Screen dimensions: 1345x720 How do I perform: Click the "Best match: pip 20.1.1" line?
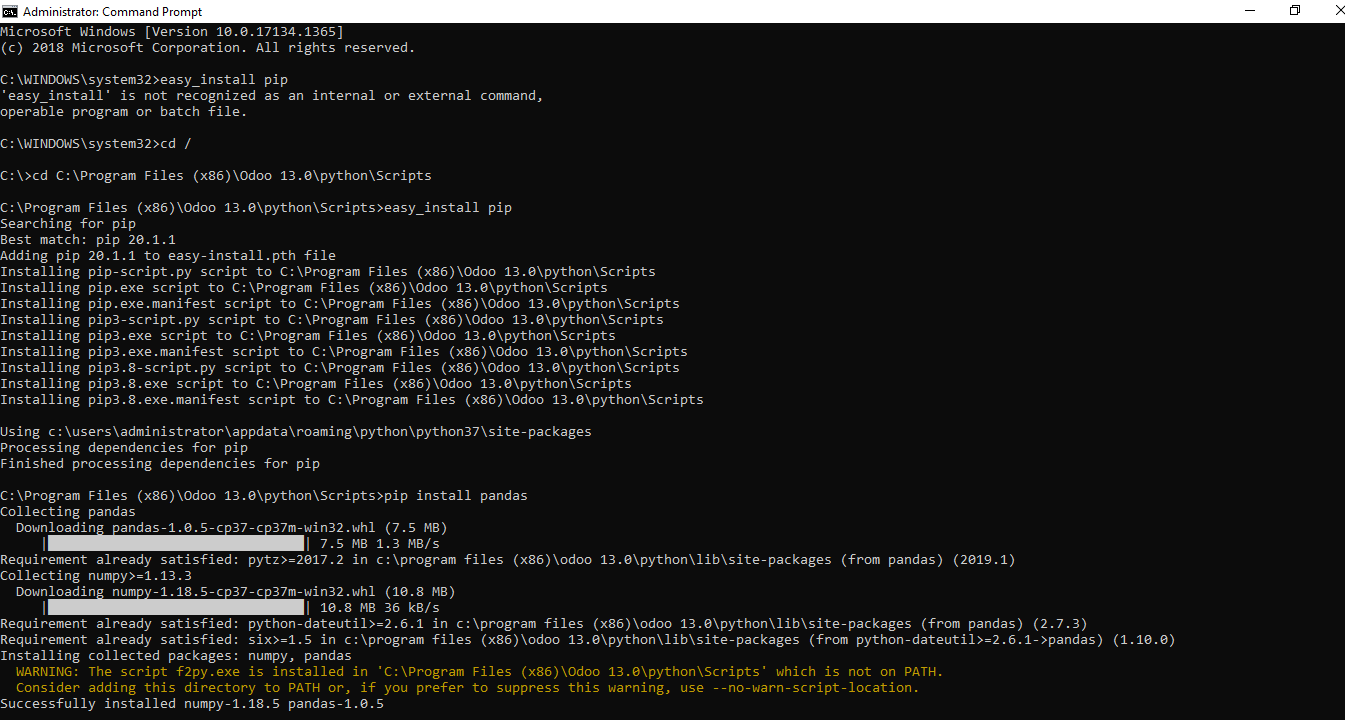point(88,240)
